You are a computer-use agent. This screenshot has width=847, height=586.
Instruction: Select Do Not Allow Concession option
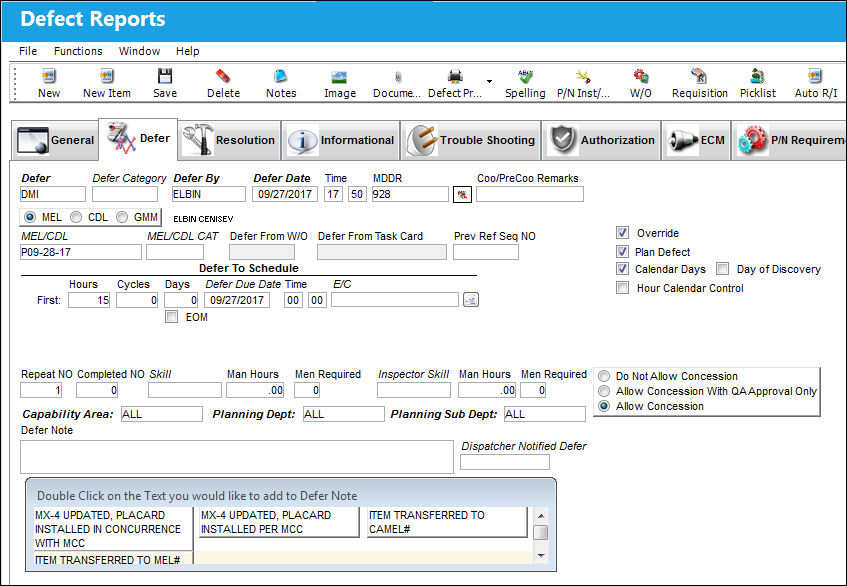click(604, 376)
